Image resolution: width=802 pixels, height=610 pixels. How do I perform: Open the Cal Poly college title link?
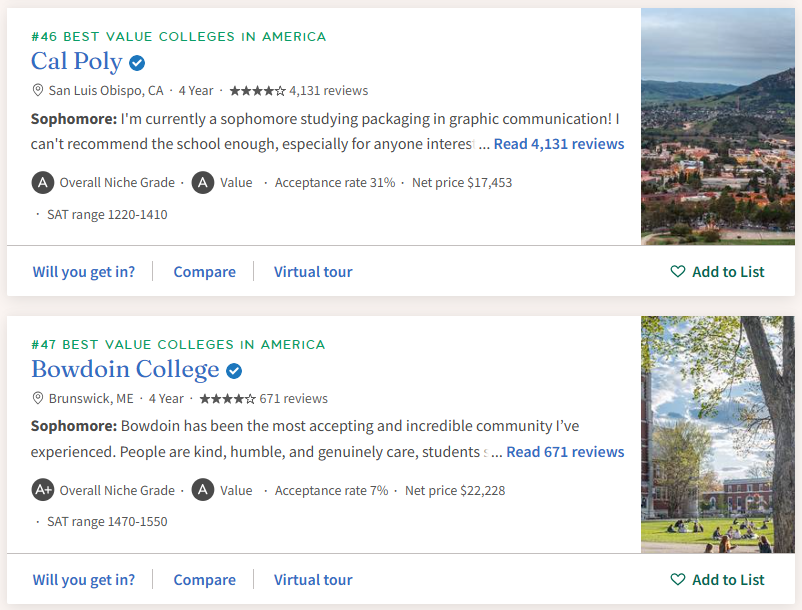click(77, 62)
